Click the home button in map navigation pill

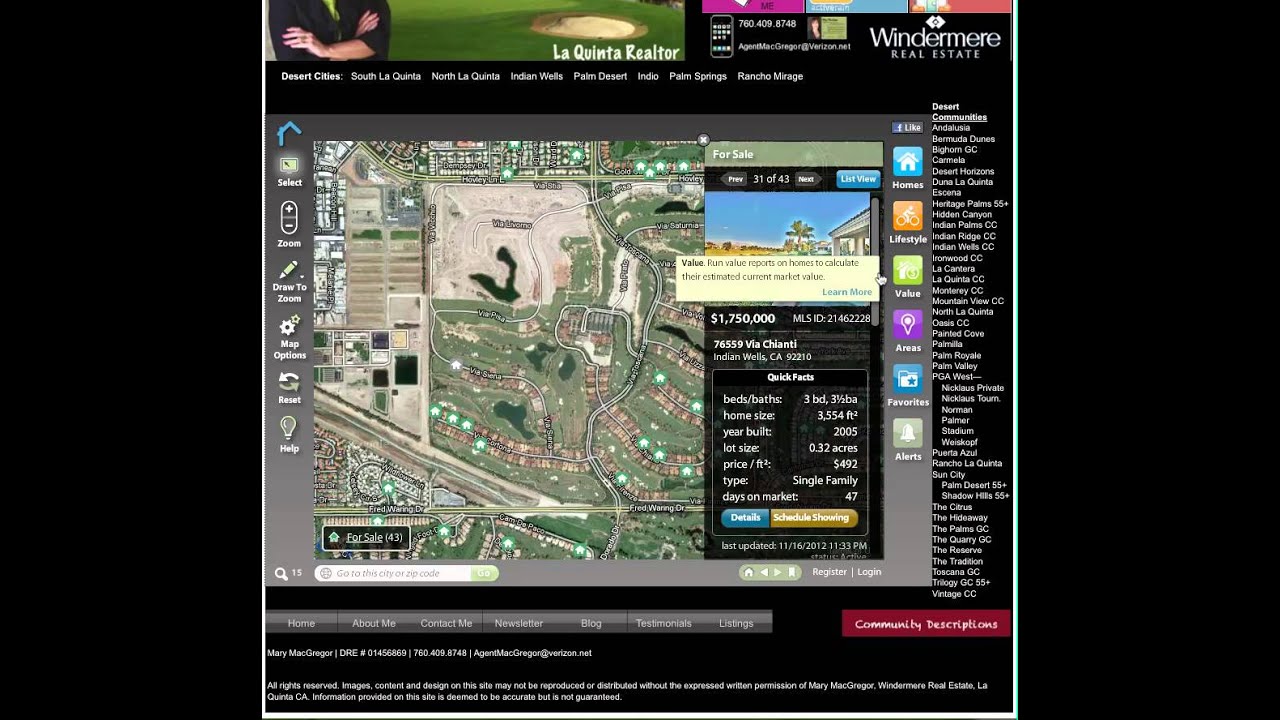coord(748,572)
